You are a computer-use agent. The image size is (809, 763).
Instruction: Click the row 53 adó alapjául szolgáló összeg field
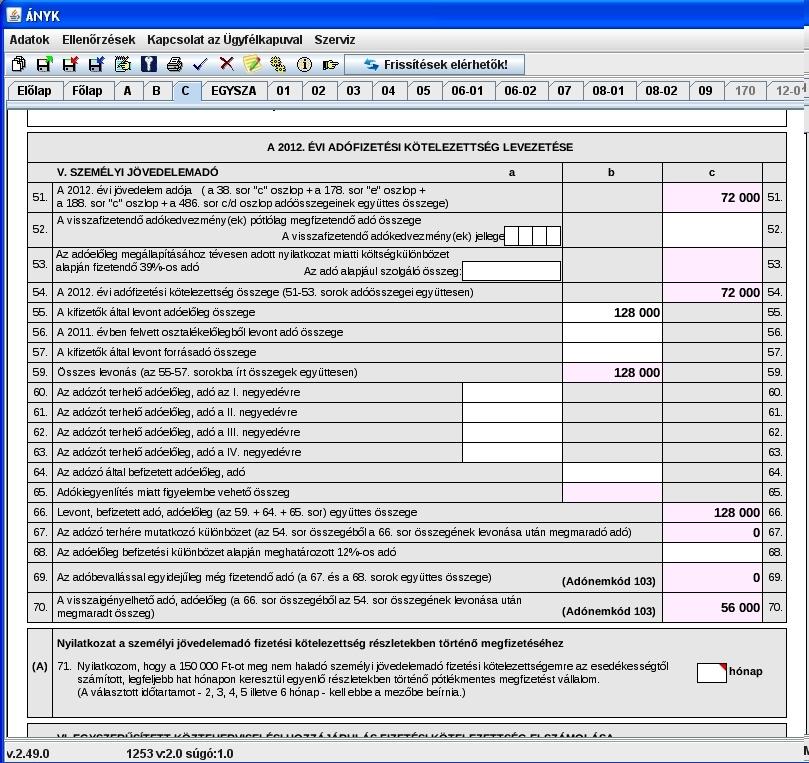[511, 271]
